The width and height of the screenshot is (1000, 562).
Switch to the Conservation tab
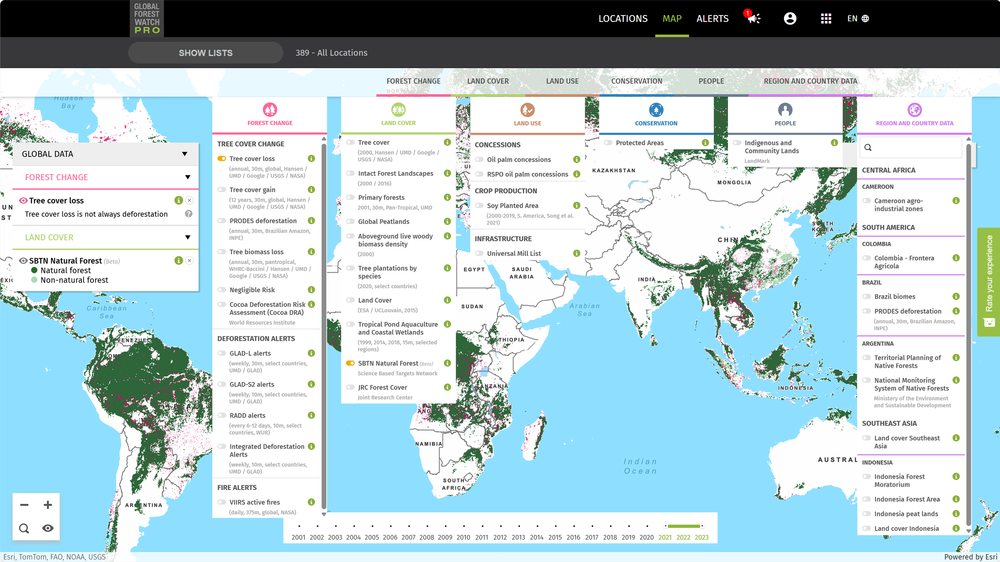click(x=636, y=81)
